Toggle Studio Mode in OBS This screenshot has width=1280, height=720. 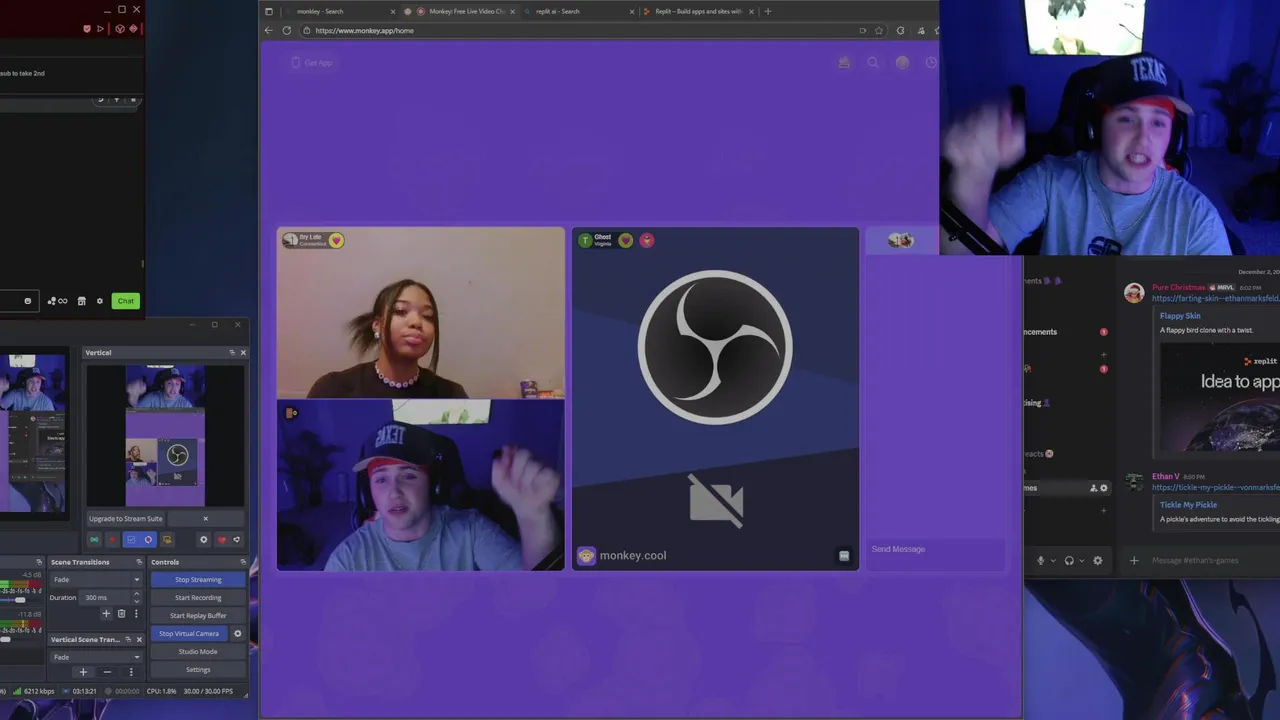(x=198, y=651)
